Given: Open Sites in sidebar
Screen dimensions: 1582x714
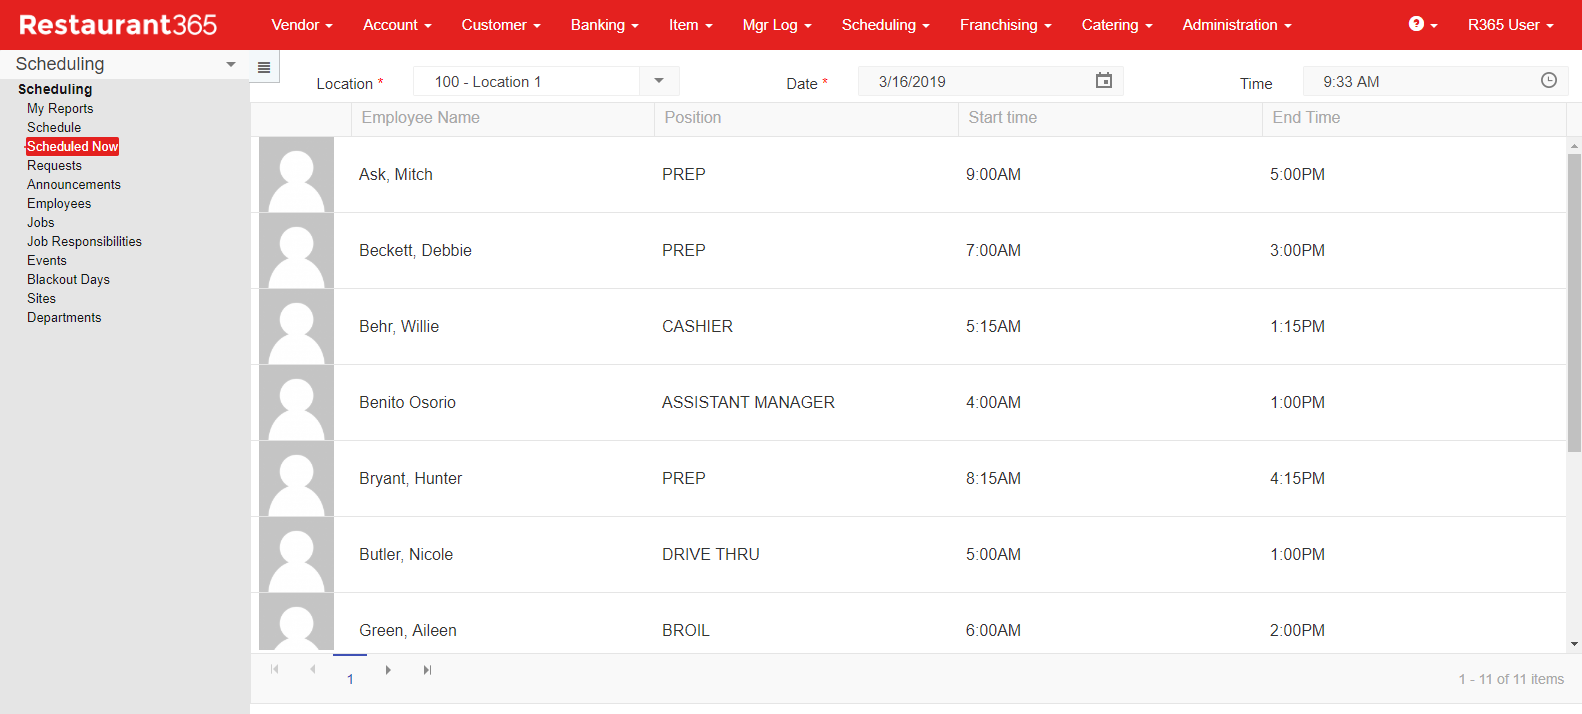Looking at the screenshot, I should click(x=41, y=298).
